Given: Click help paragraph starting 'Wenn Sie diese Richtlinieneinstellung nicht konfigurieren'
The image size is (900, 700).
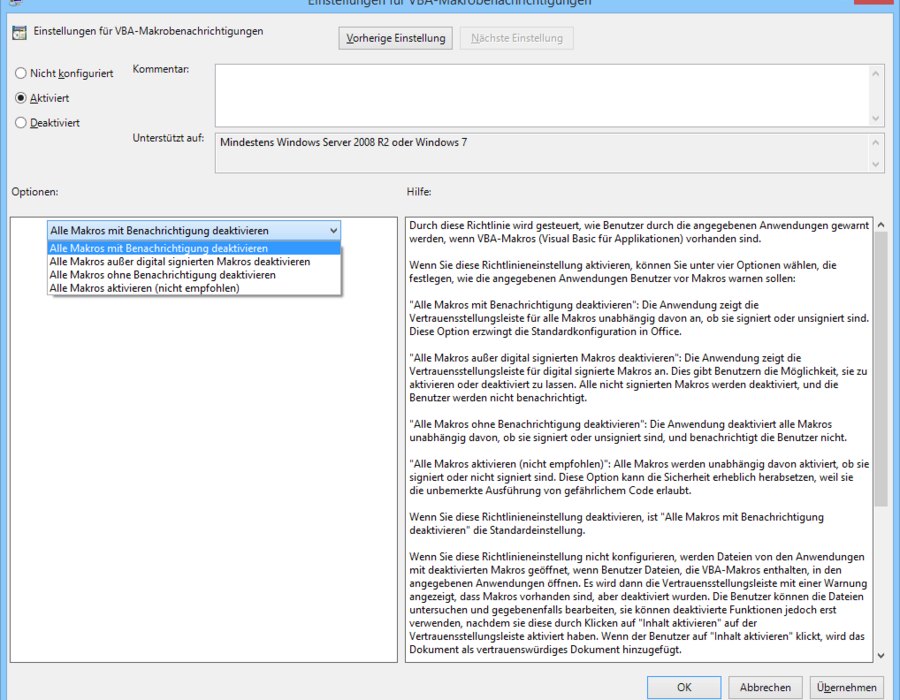Looking at the screenshot, I should pos(638,603).
